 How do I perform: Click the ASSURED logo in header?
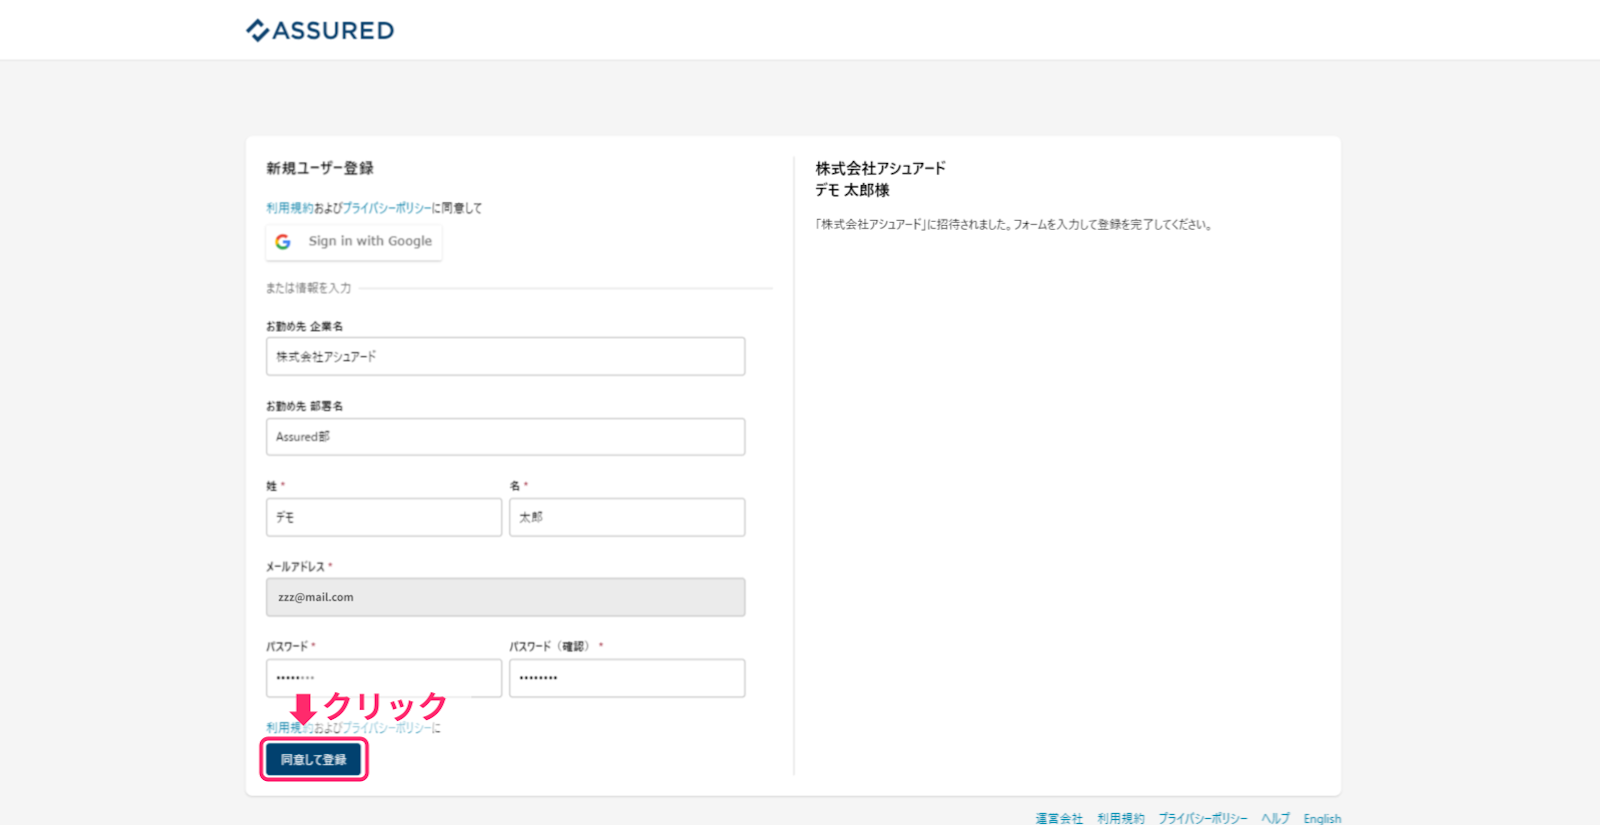pyautogui.click(x=320, y=30)
